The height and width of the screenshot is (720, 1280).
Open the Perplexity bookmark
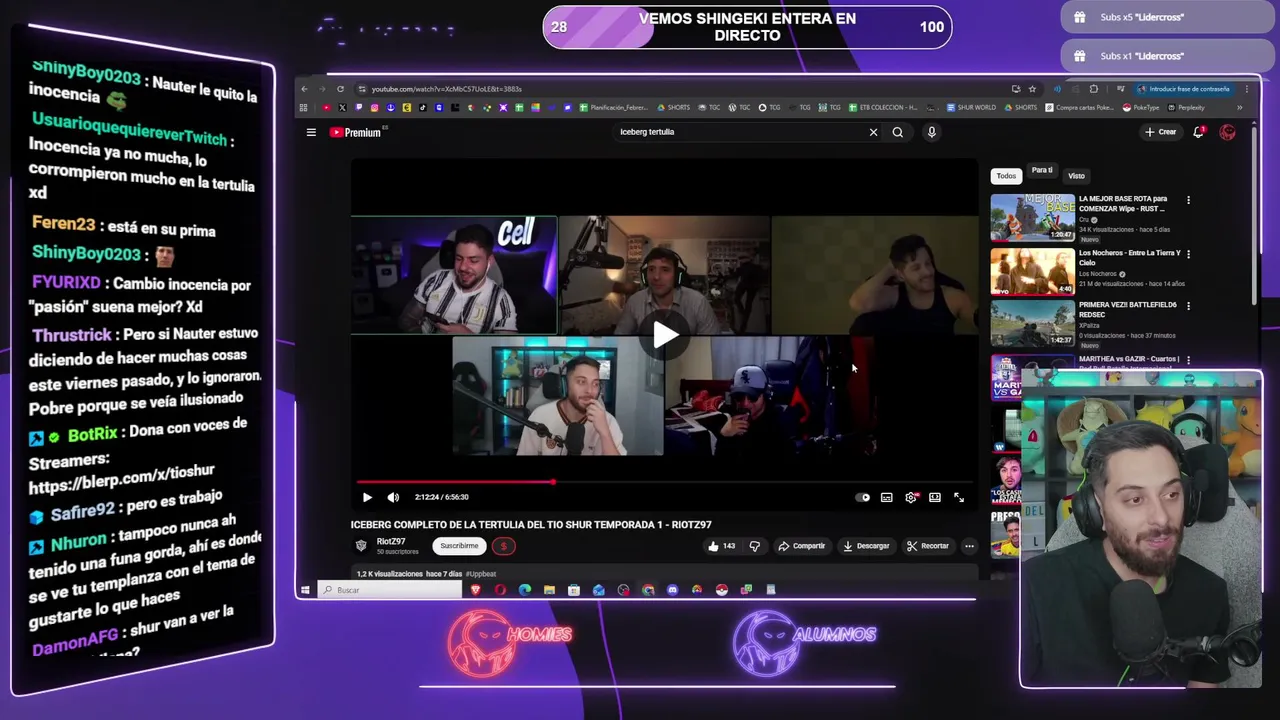coord(1186,108)
